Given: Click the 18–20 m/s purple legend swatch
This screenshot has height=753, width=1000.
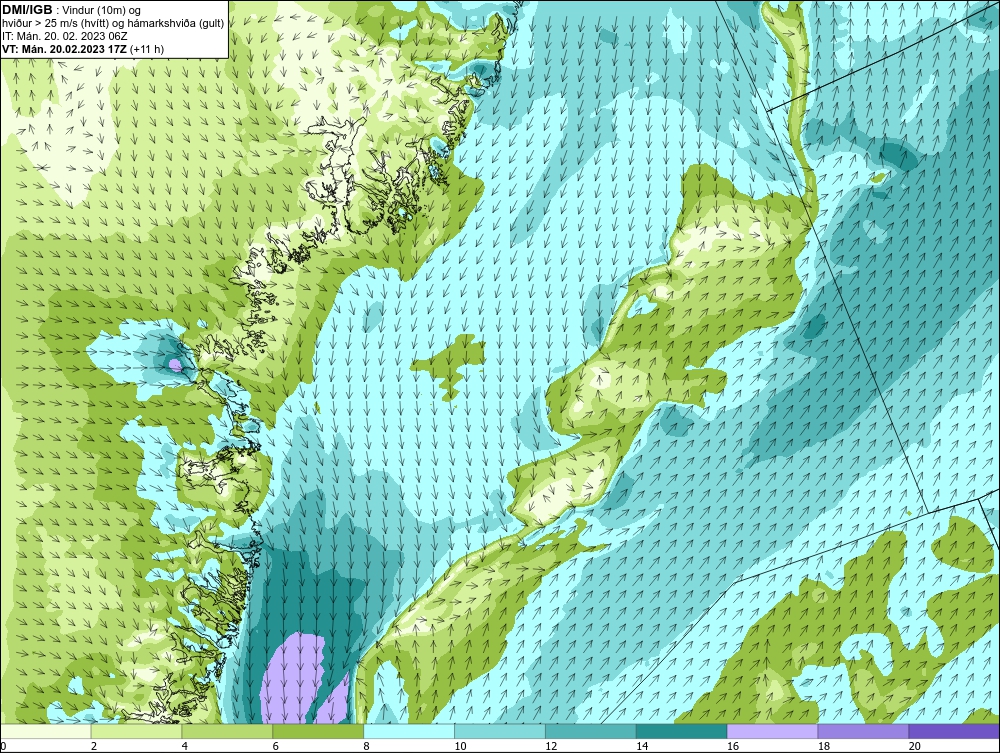Looking at the screenshot, I should coord(864,731).
